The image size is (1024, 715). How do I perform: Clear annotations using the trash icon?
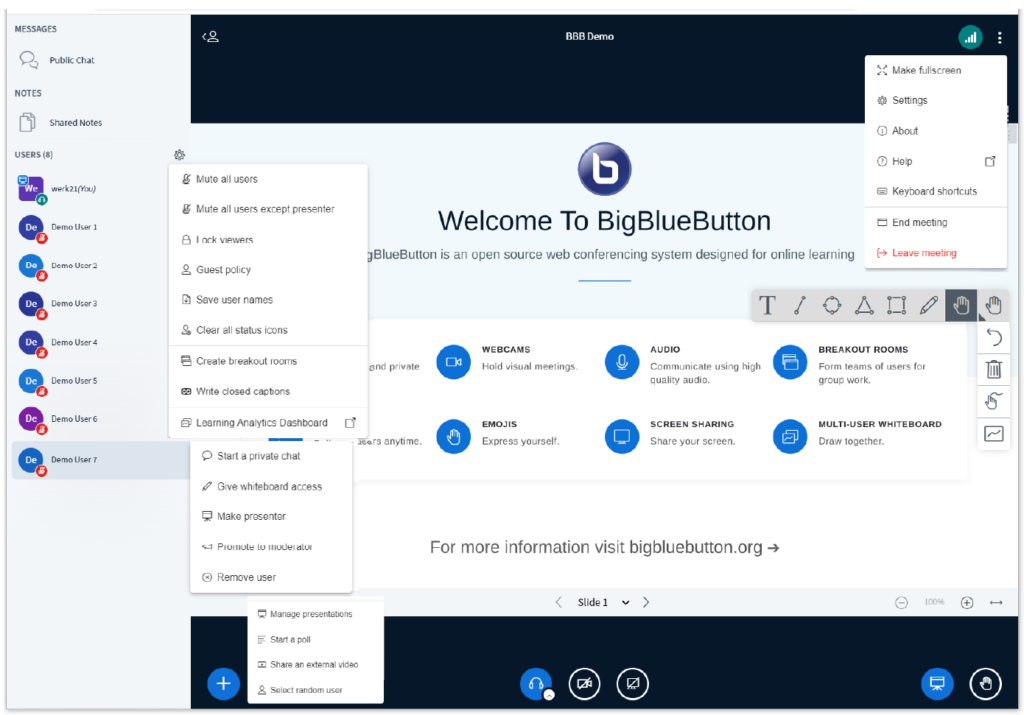point(994,369)
